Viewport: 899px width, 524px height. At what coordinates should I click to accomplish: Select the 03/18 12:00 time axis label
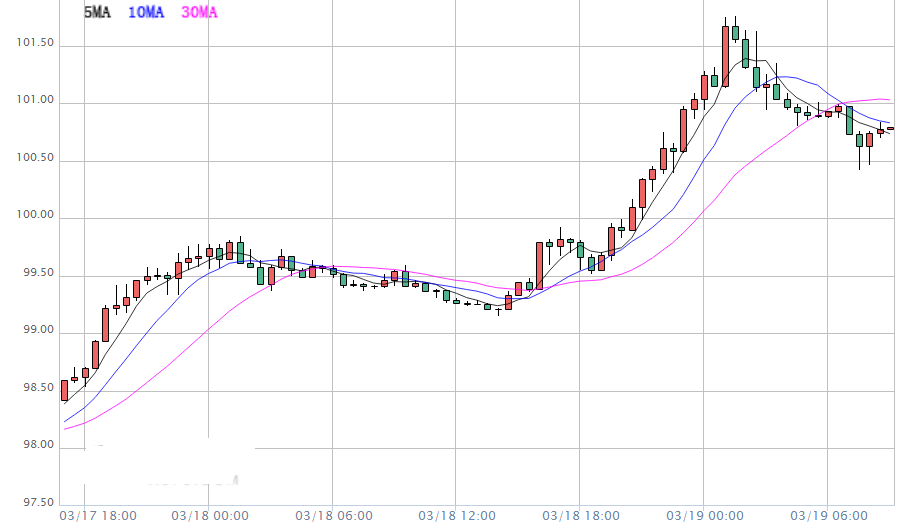pyautogui.click(x=455, y=515)
